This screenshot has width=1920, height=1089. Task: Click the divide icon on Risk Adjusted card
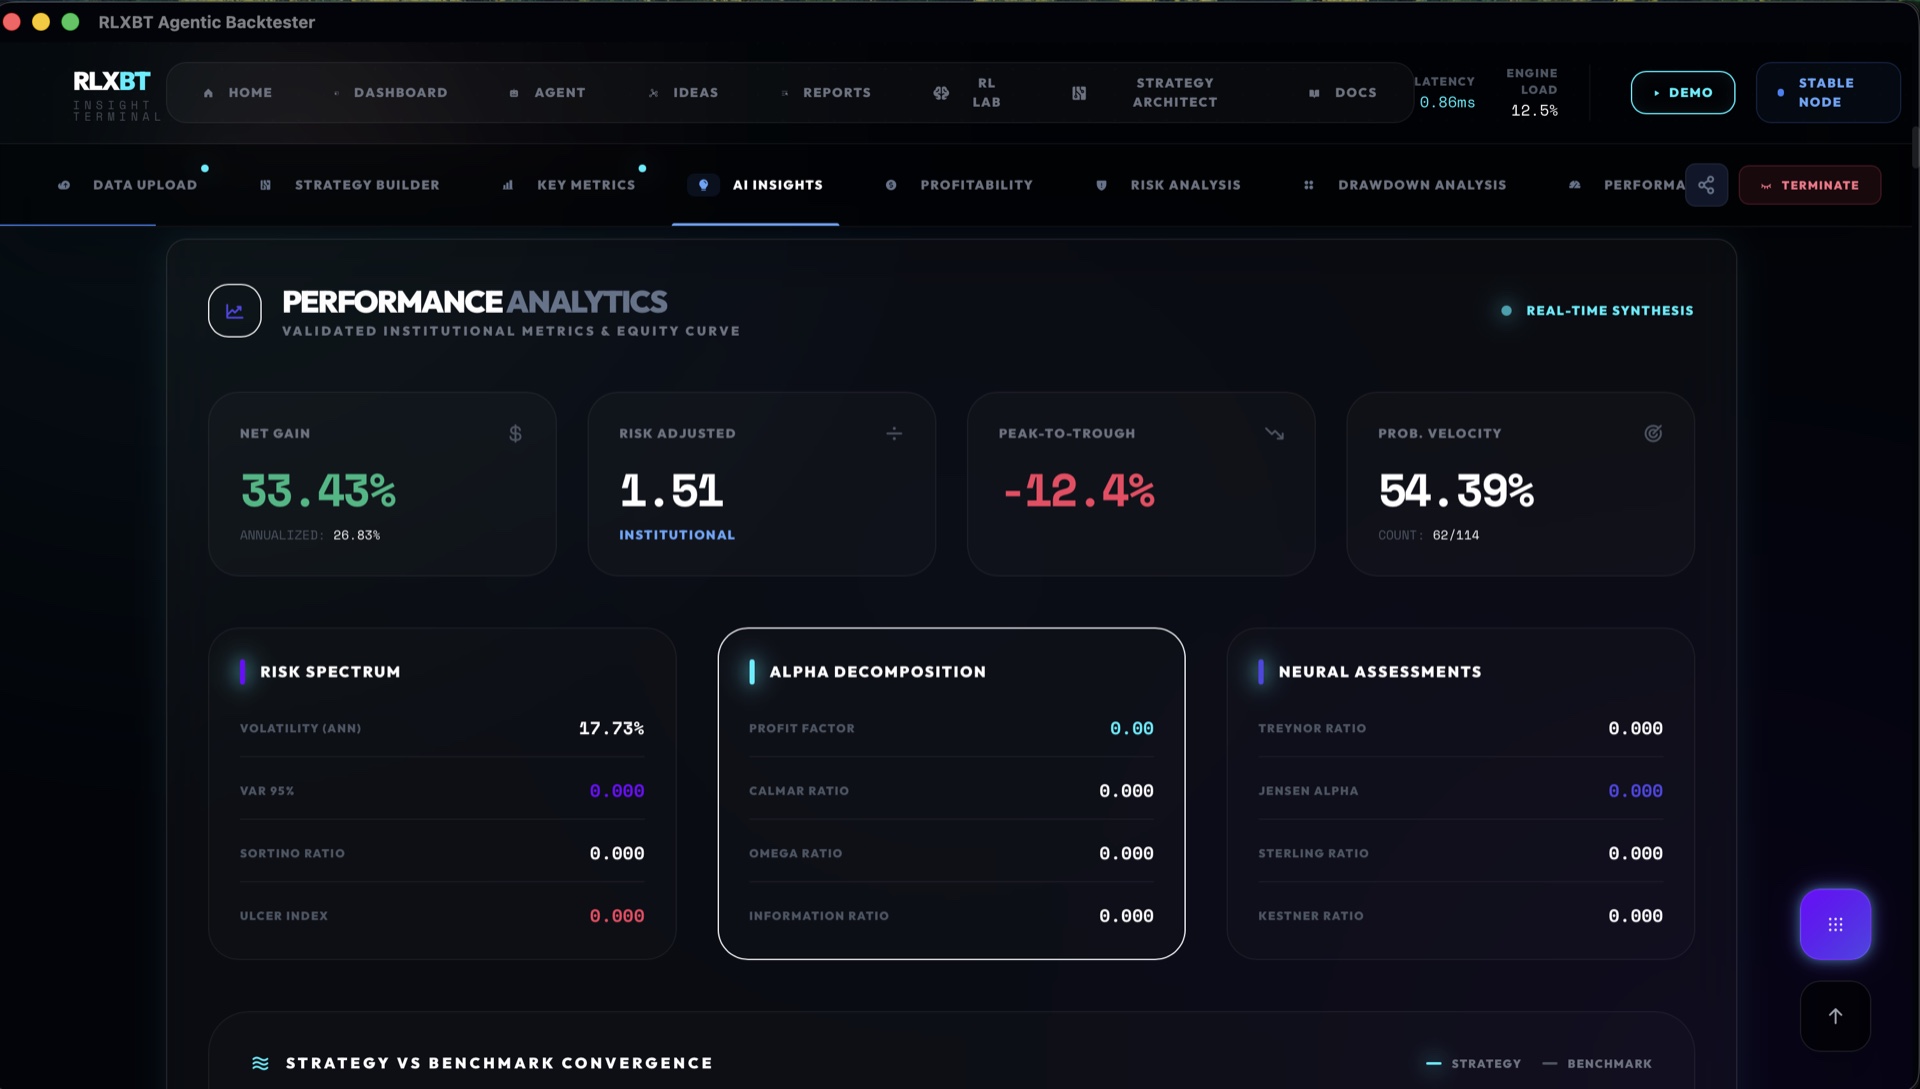click(x=894, y=434)
